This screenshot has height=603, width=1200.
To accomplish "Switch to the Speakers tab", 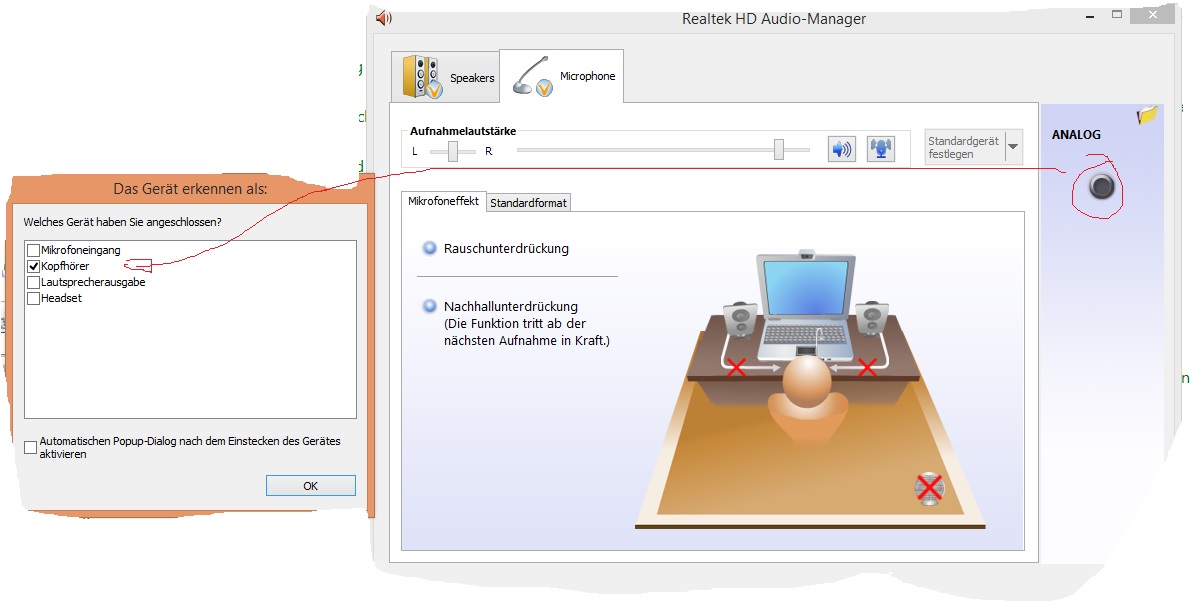I will click(445, 77).
